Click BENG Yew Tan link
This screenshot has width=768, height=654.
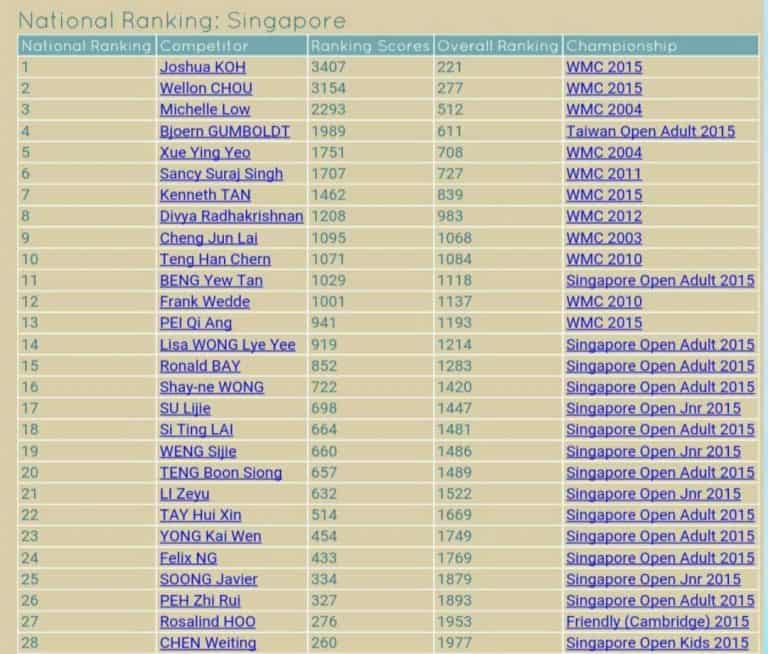[x=211, y=281]
